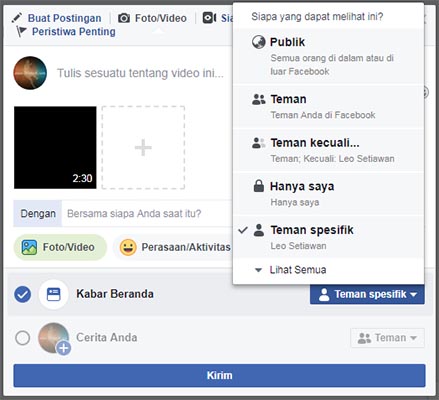Click the story avatar with plus badge

(x=54, y=338)
